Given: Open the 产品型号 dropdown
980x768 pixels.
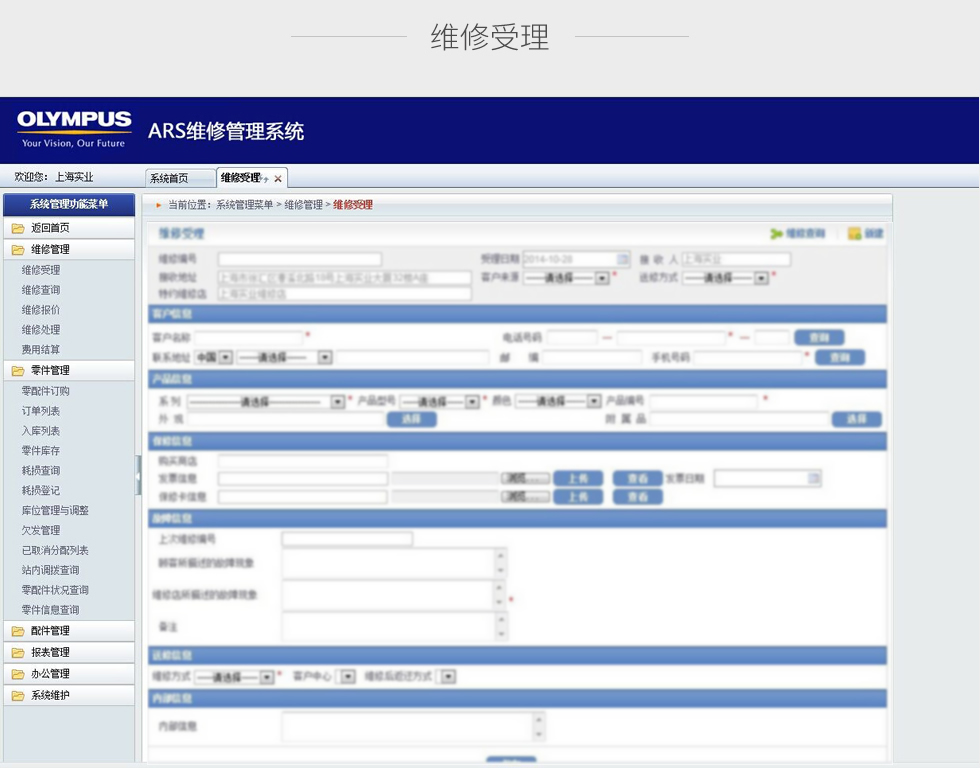Looking at the screenshot, I should click(472, 402).
